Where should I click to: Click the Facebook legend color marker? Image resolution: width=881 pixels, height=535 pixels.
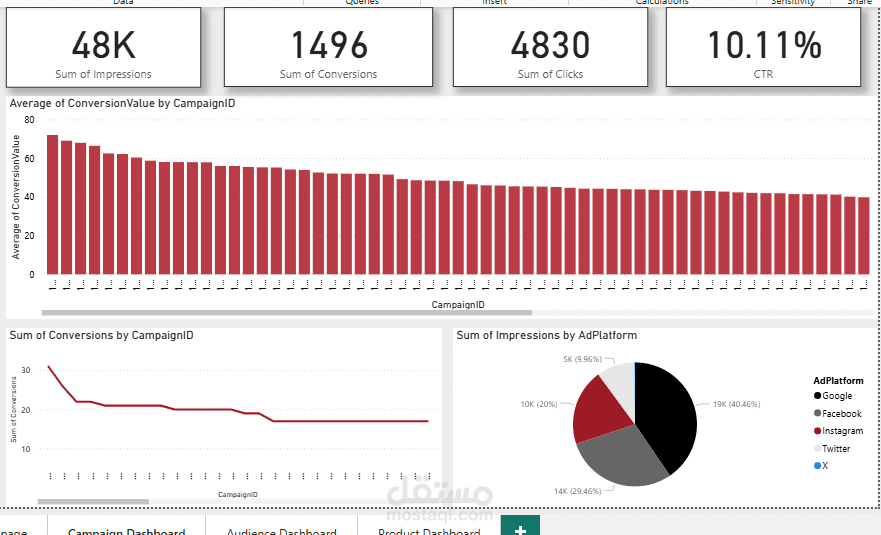(818, 413)
